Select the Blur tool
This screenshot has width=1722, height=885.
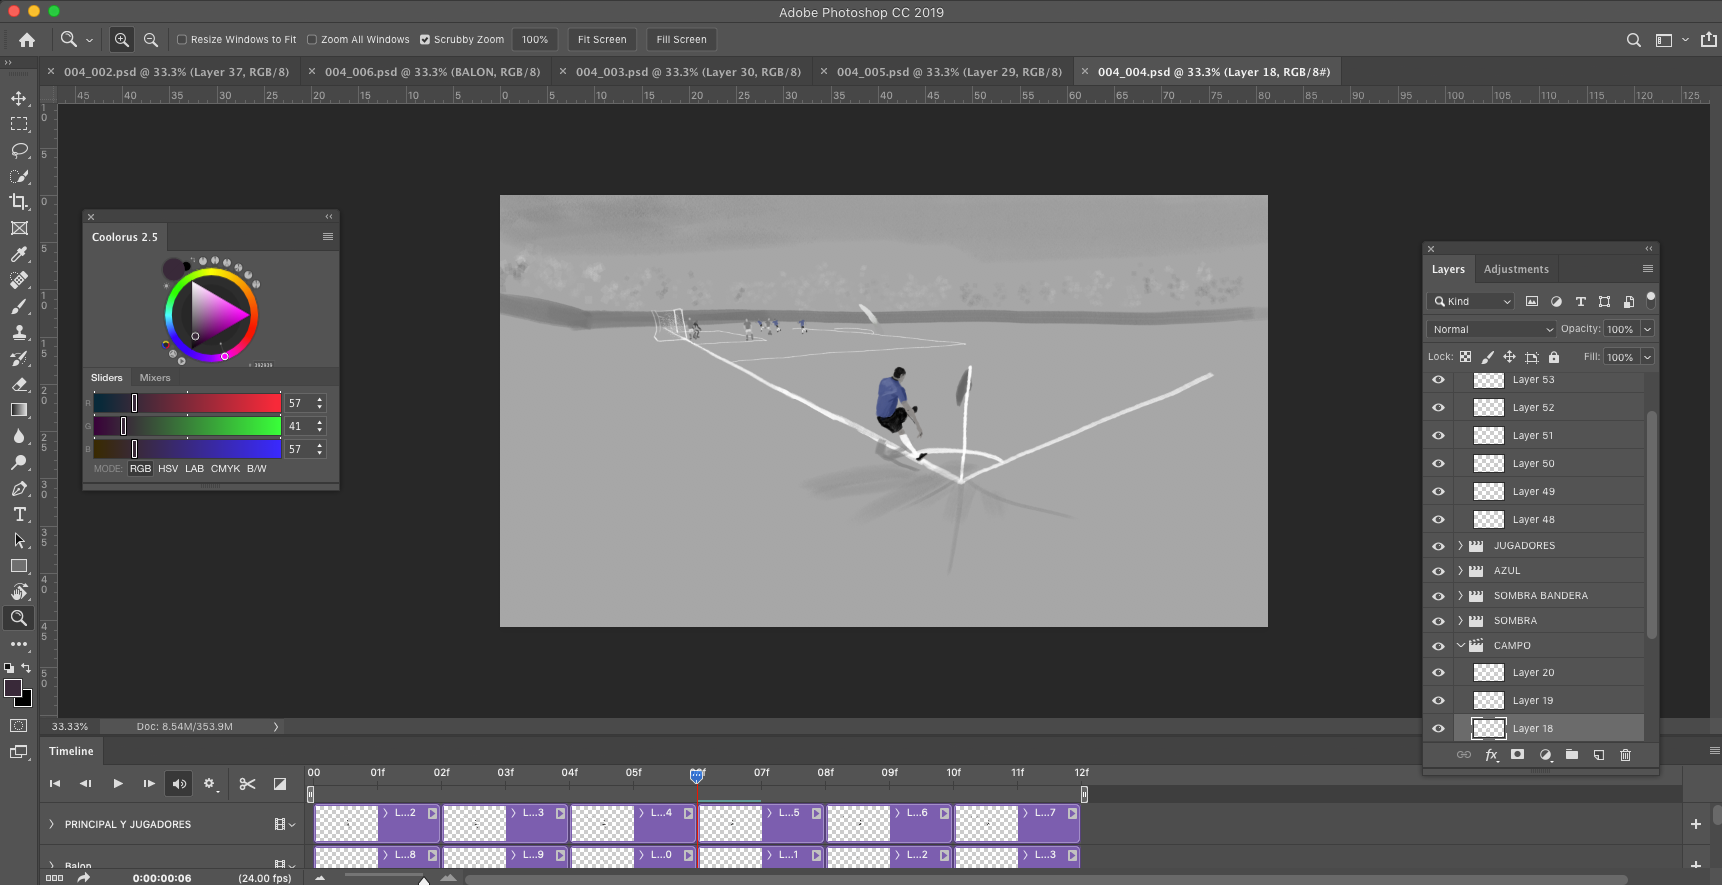[x=19, y=436]
